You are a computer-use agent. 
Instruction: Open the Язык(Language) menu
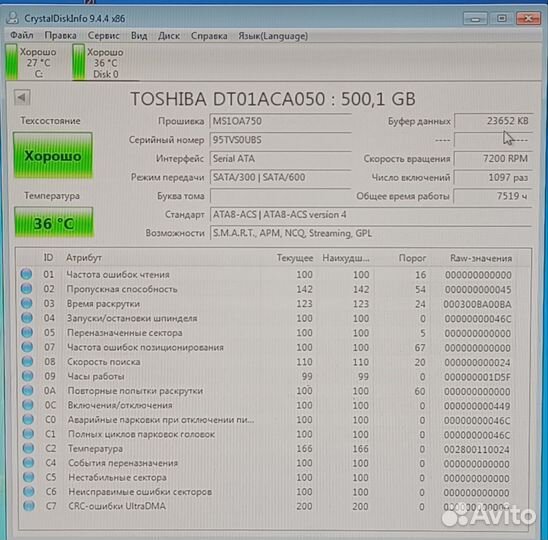273,36
